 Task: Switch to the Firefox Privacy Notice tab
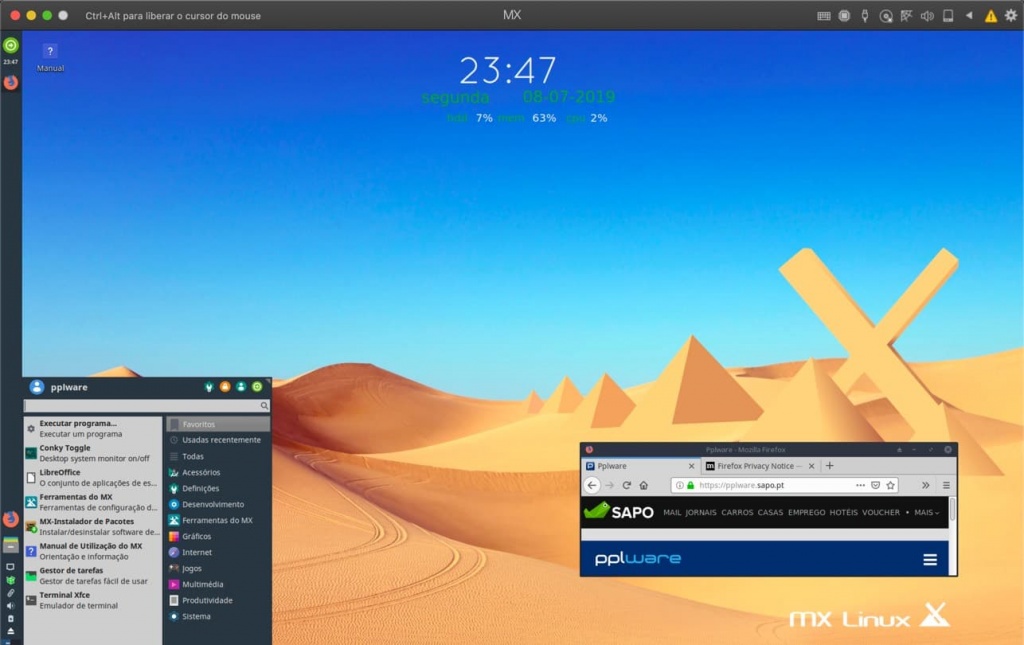click(758, 466)
